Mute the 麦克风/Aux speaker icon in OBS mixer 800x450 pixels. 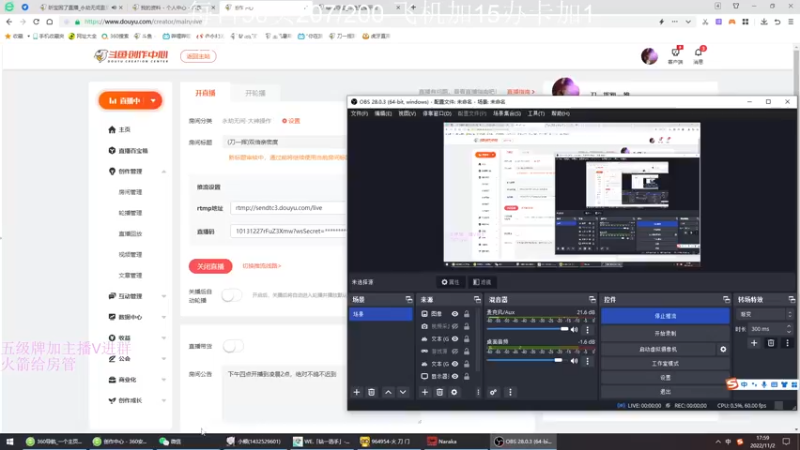574,330
